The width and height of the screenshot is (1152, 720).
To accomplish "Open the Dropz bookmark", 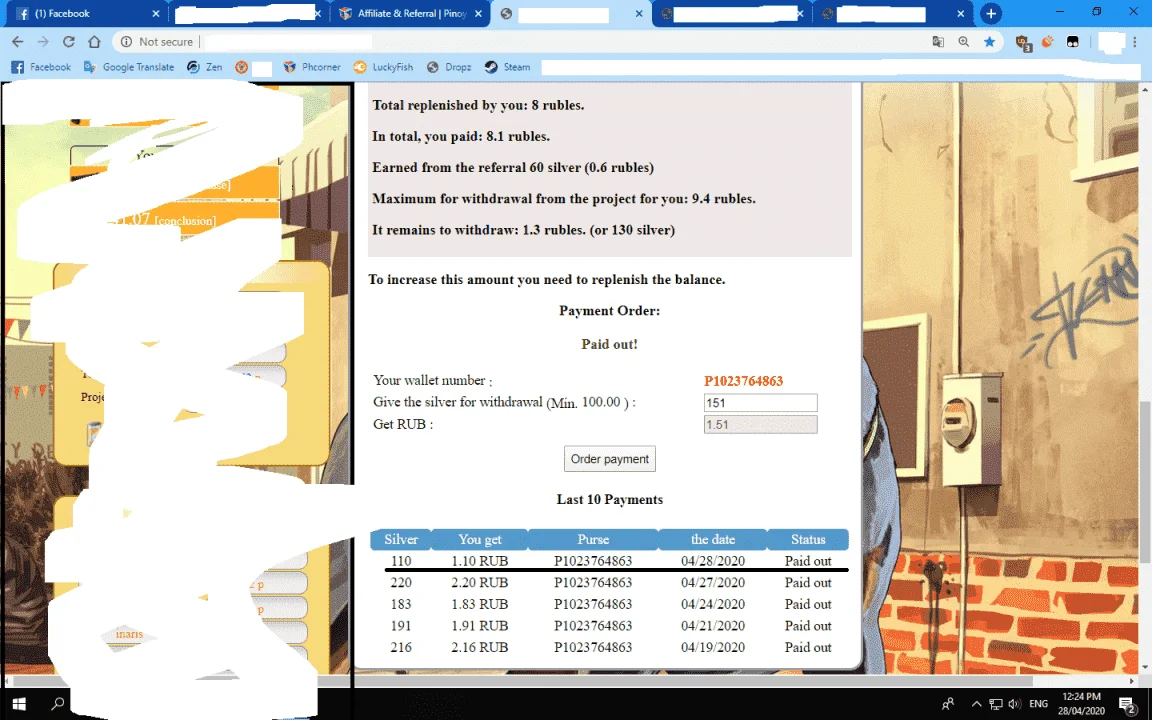I will (x=450, y=67).
